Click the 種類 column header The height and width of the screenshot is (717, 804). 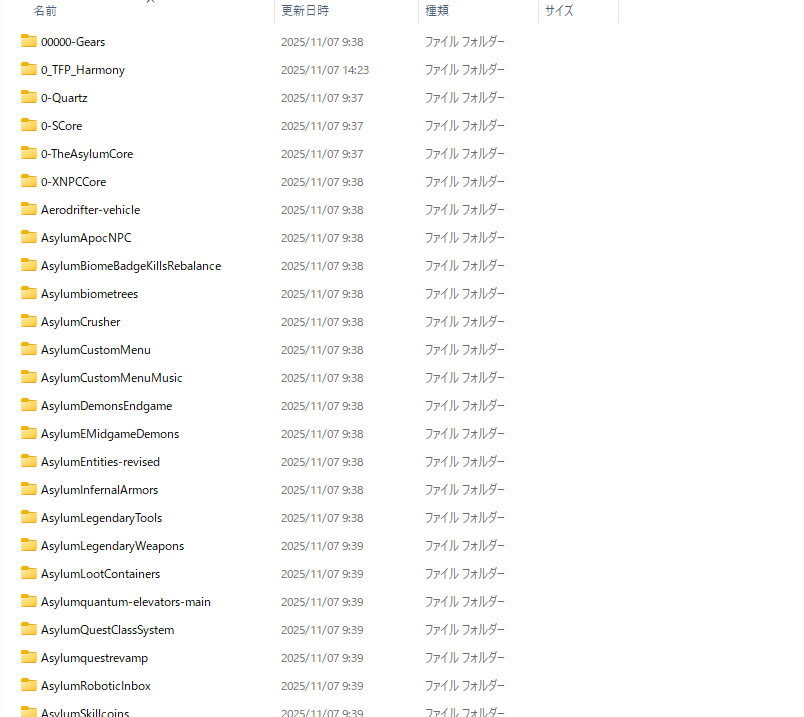[437, 11]
